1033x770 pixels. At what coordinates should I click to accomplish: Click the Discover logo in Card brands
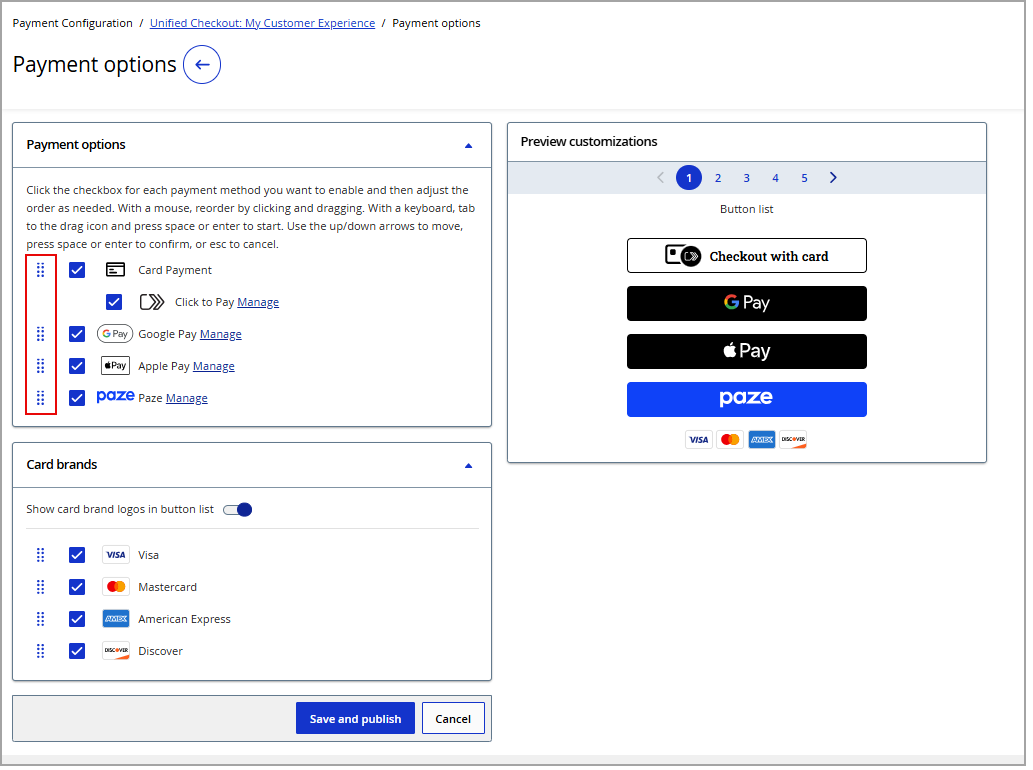point(116,653)
